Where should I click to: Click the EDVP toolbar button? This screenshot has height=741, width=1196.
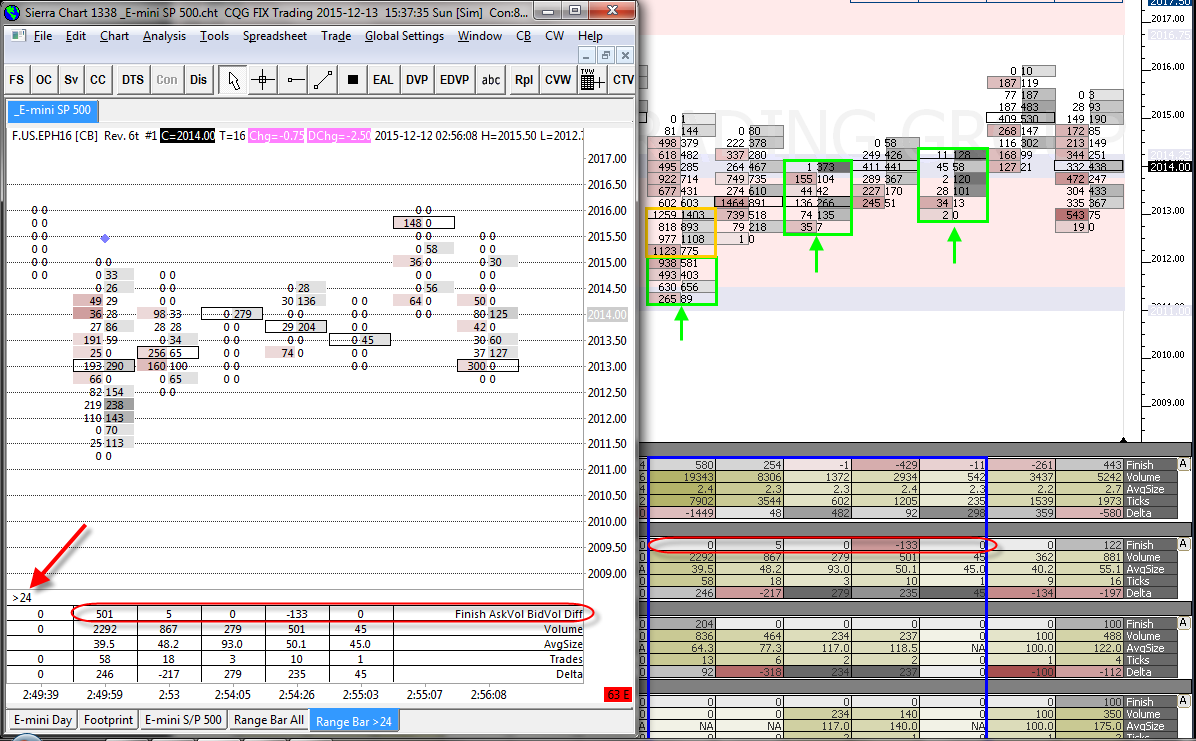click(455, 79)
